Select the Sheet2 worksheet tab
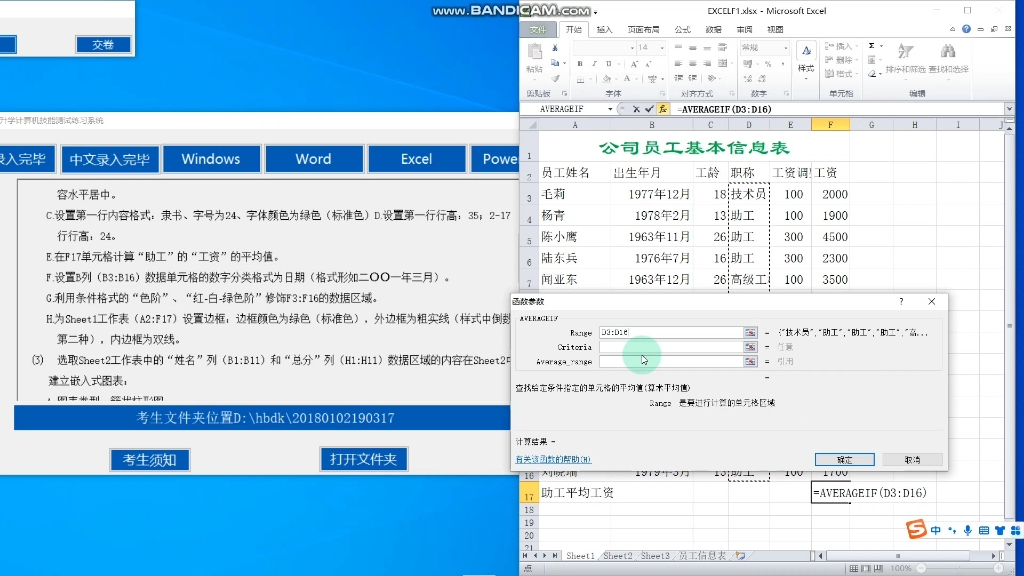This screenshot has width=1024, height=576. [x=621, y=554]
